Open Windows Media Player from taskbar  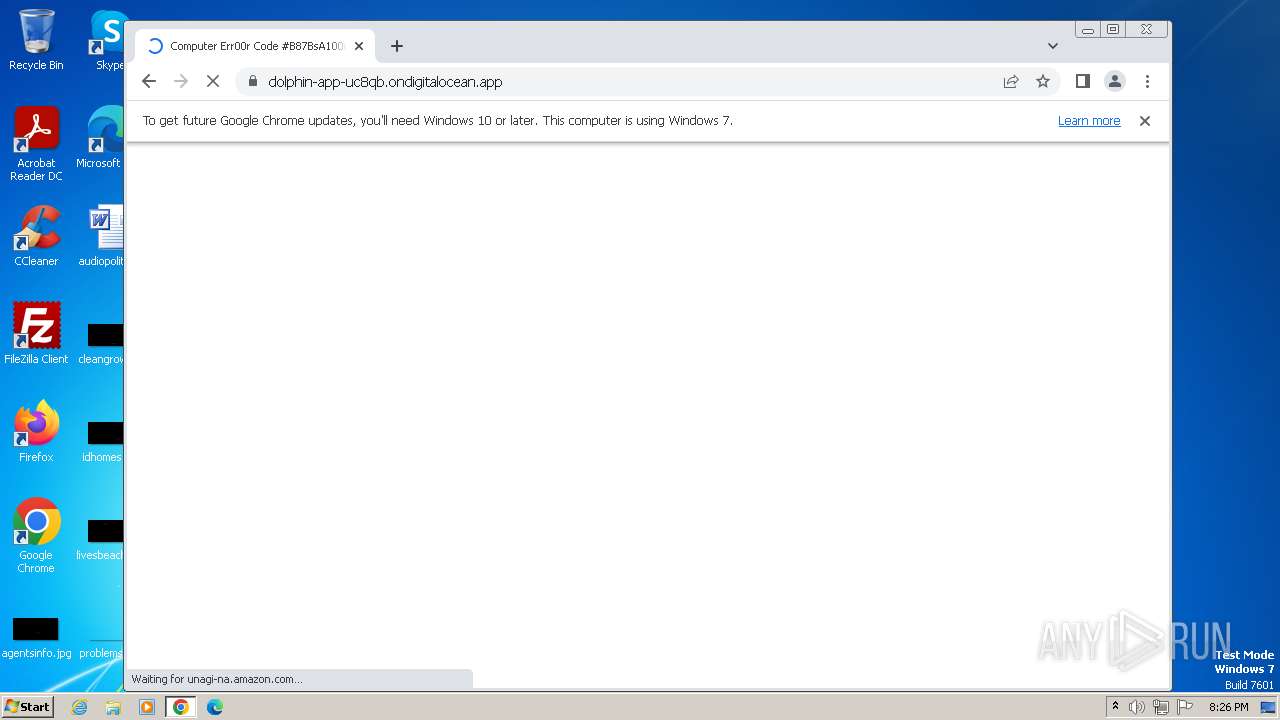[x=147, y=707]
